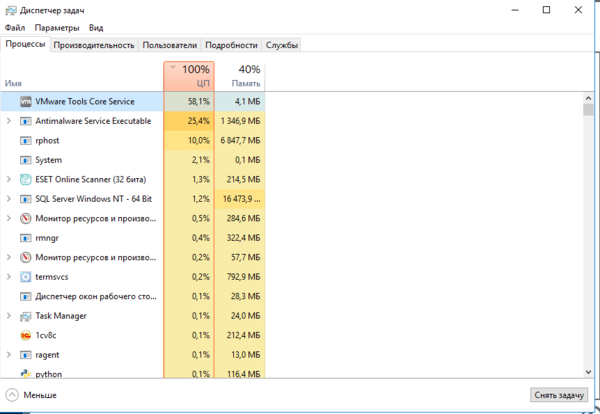600x414 pixels.
Task: Sort processes by ЦП column header
Action: (x=188, y=76)
